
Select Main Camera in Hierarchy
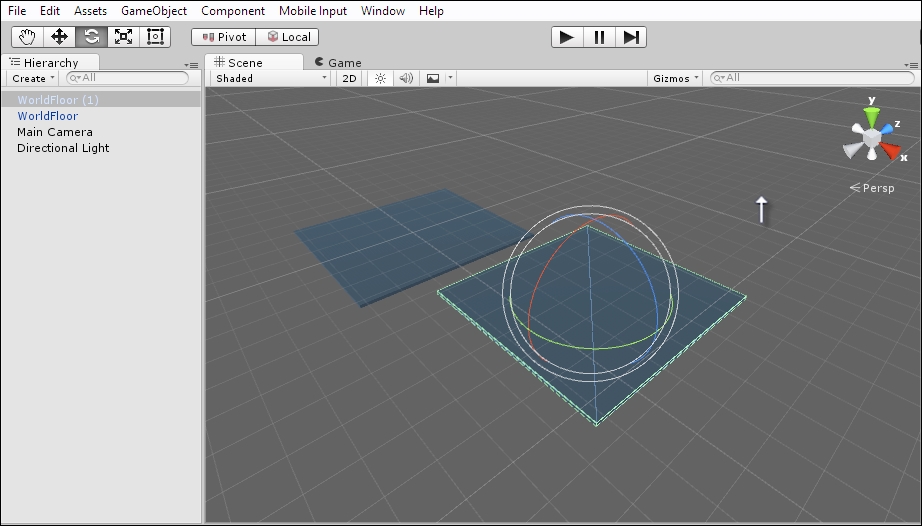pos(55,132)
